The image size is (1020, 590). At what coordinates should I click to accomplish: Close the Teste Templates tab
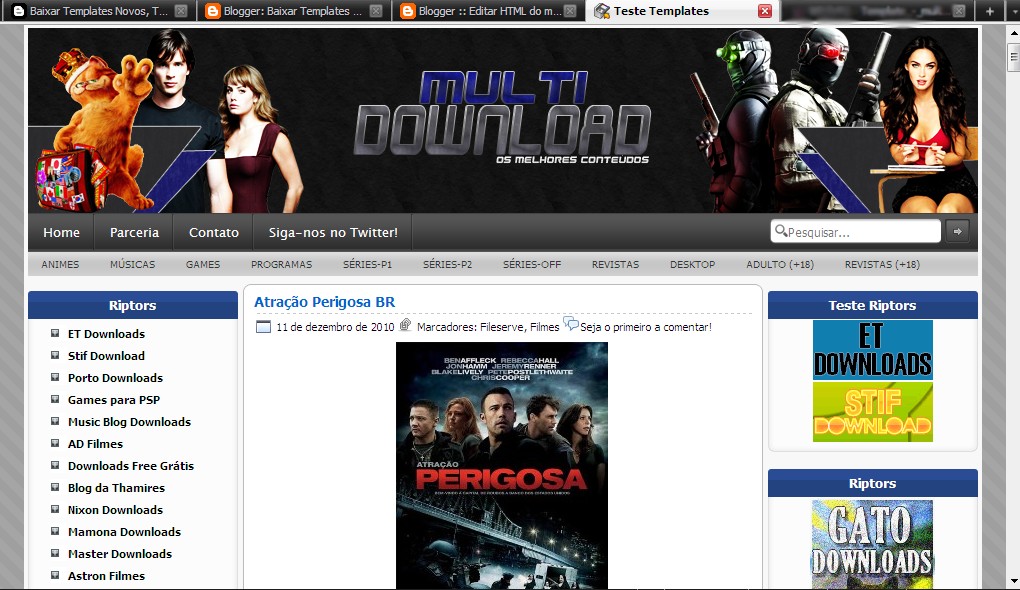[x=765, y=11]
